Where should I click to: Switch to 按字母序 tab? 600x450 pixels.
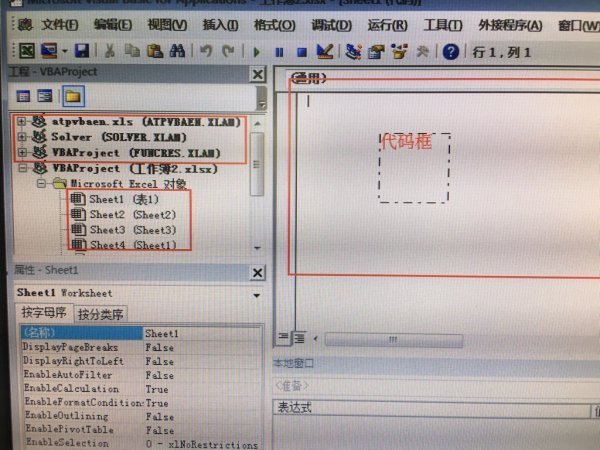(44, 313)
